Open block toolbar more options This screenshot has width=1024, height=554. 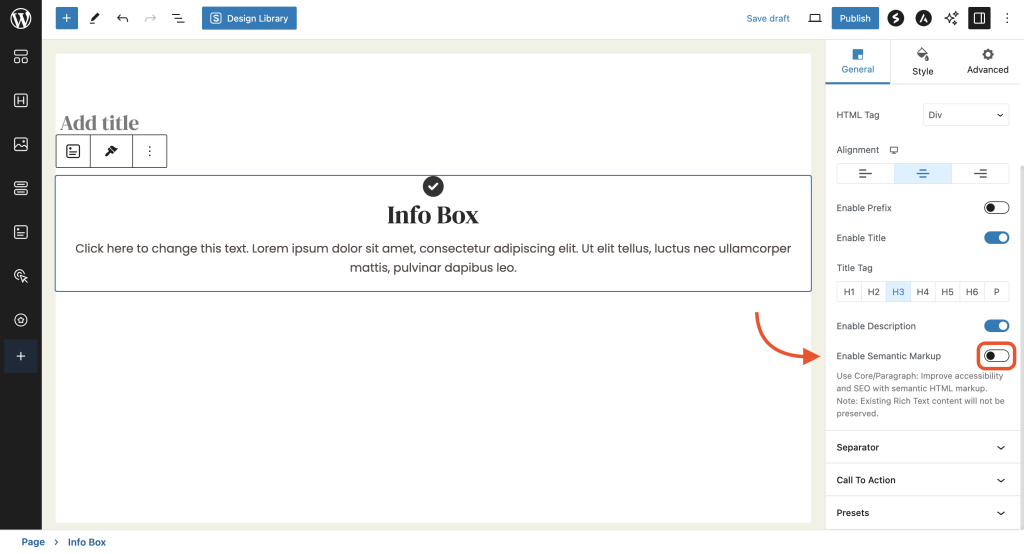150,151
